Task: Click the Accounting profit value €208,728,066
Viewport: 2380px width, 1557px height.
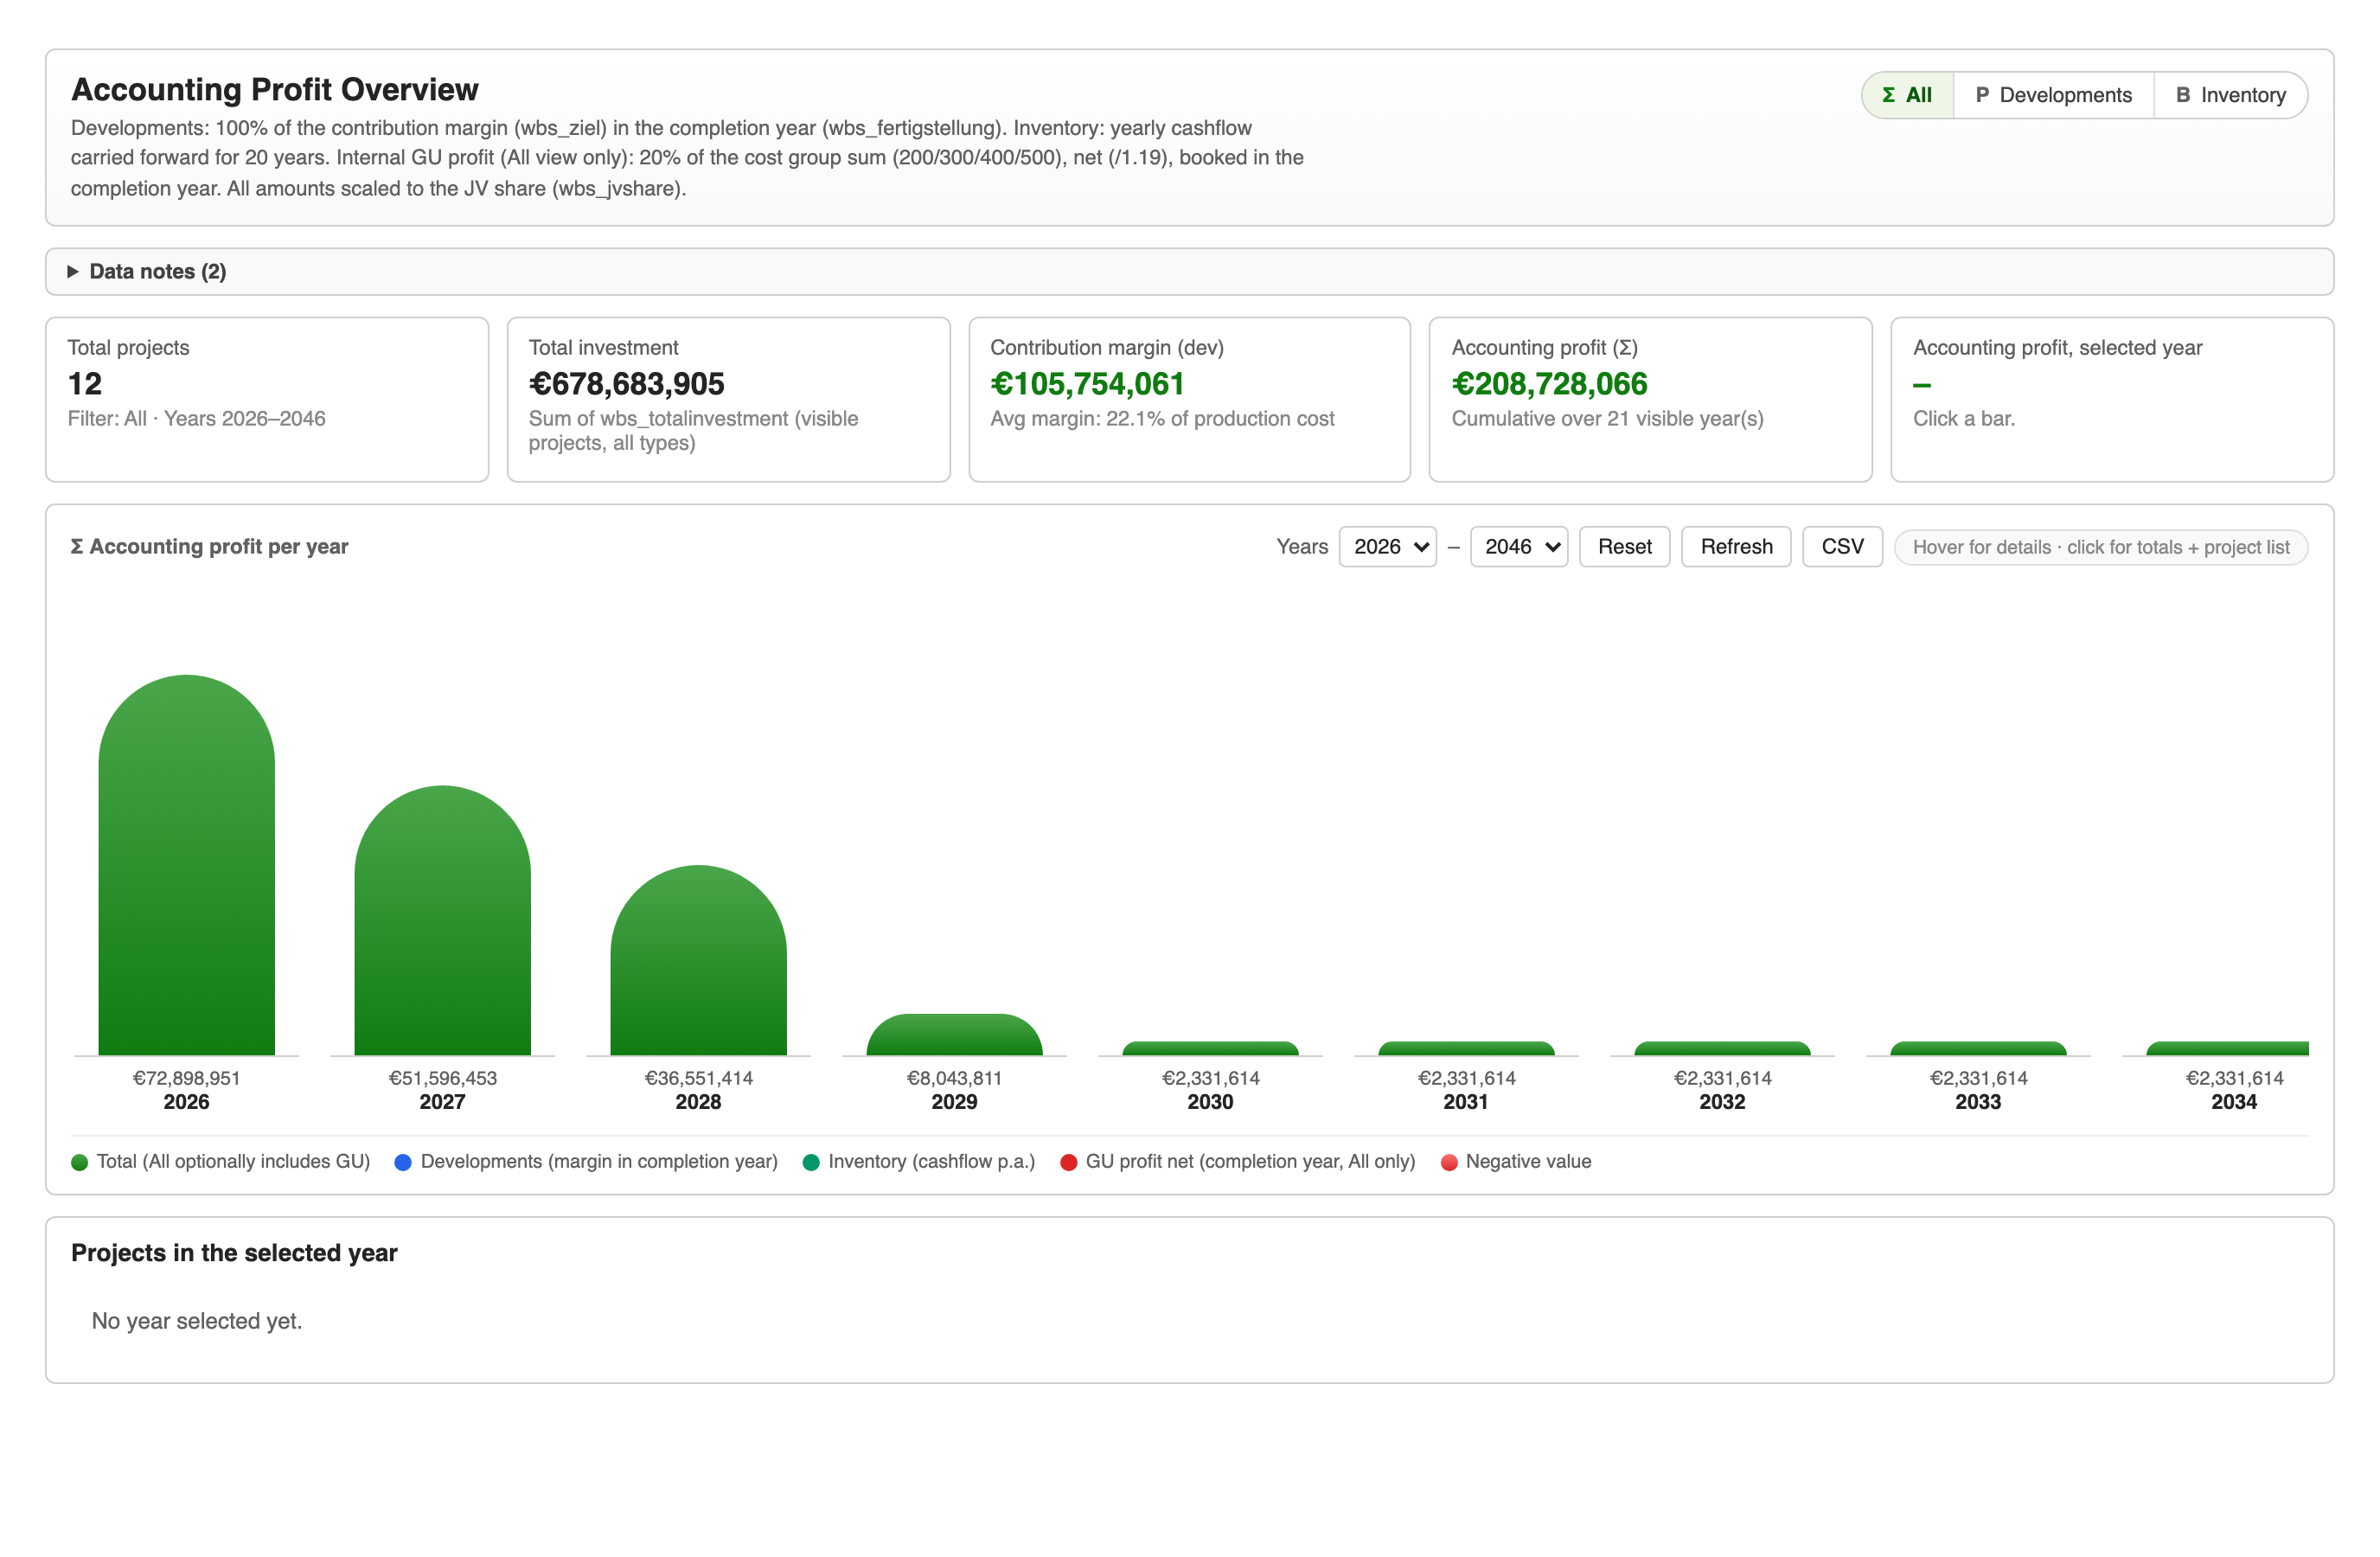Action: [x=1549, y=384]
